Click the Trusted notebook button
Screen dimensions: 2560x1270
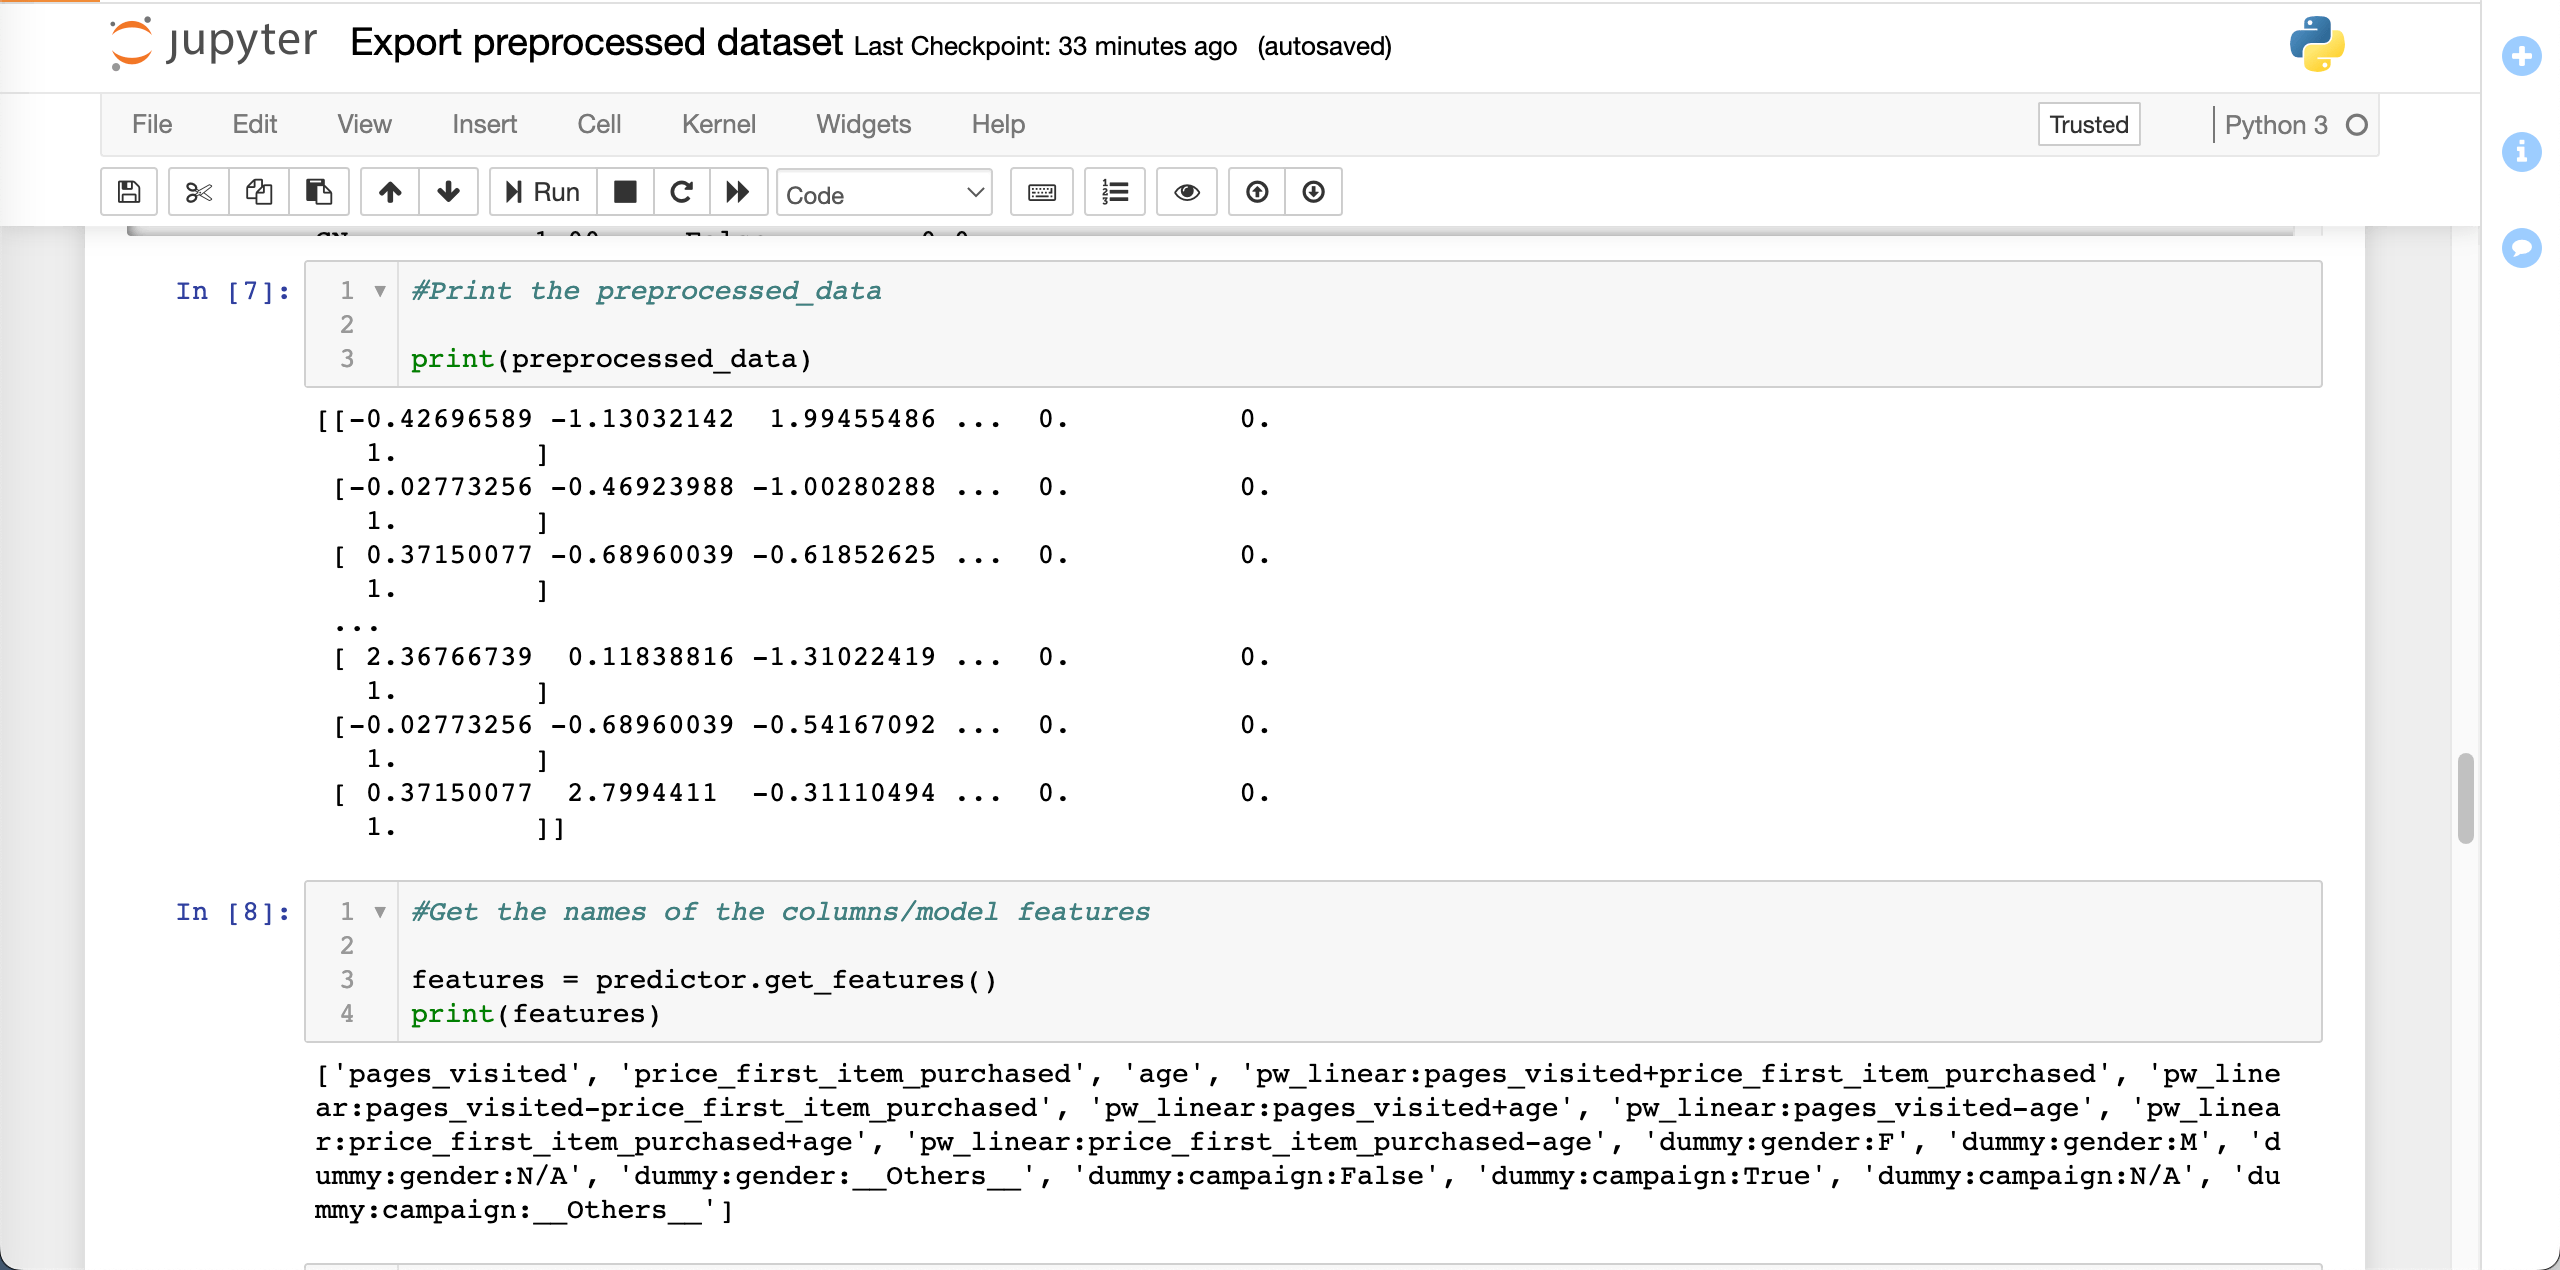coord(2088,124)
